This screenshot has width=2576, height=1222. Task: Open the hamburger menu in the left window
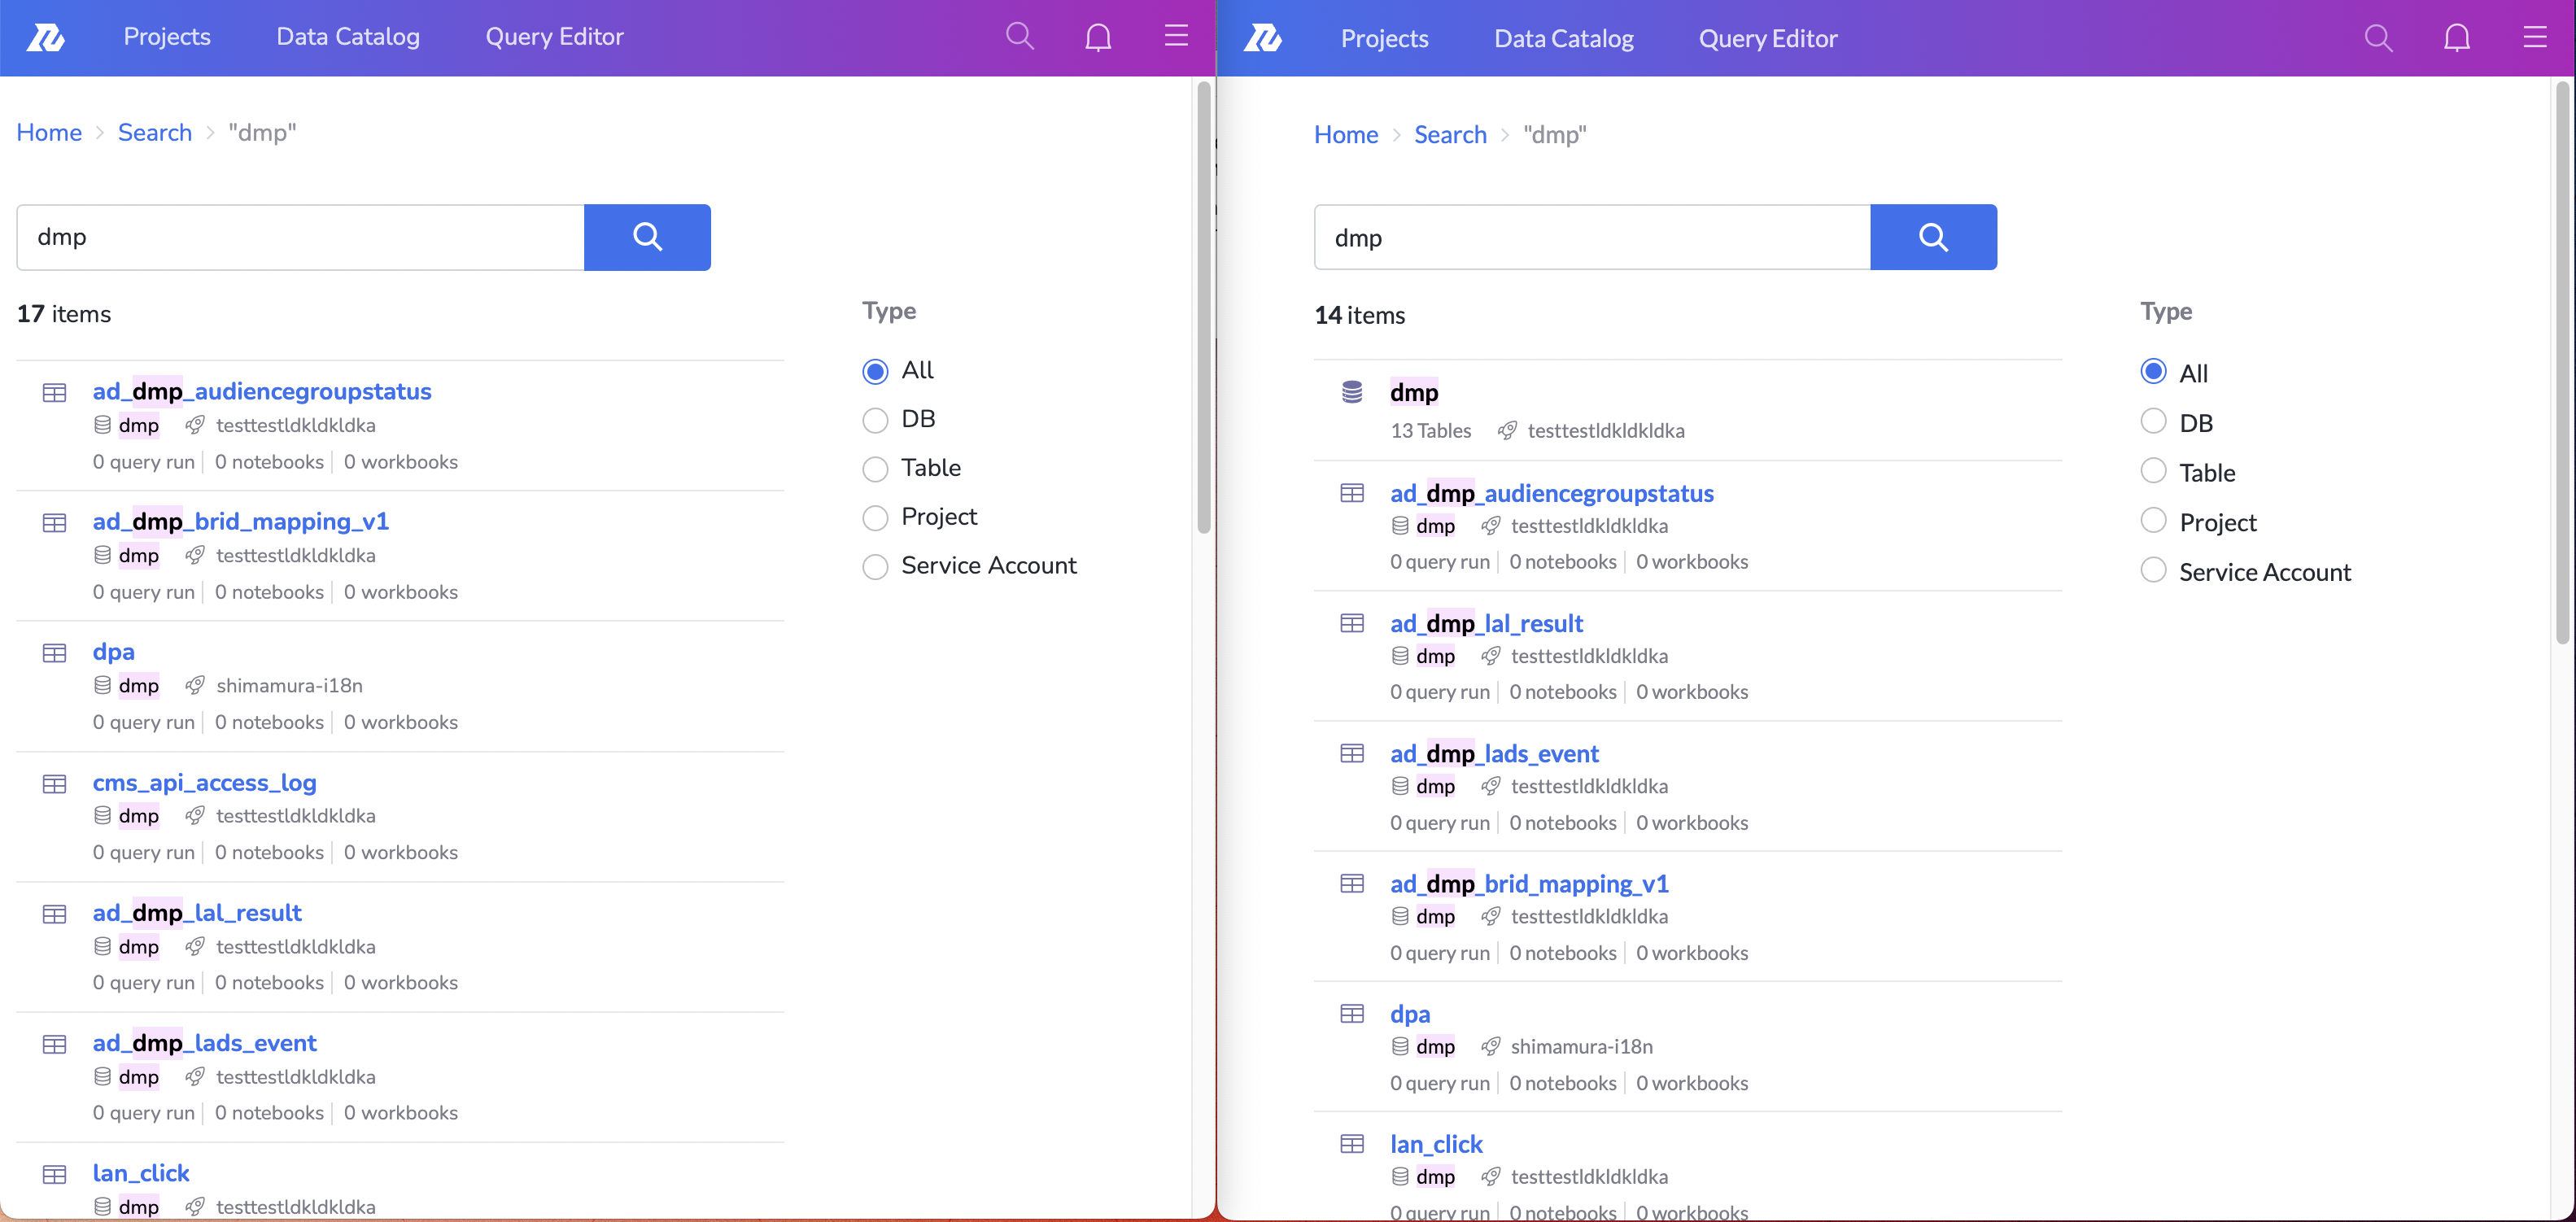pos(1176,37)
